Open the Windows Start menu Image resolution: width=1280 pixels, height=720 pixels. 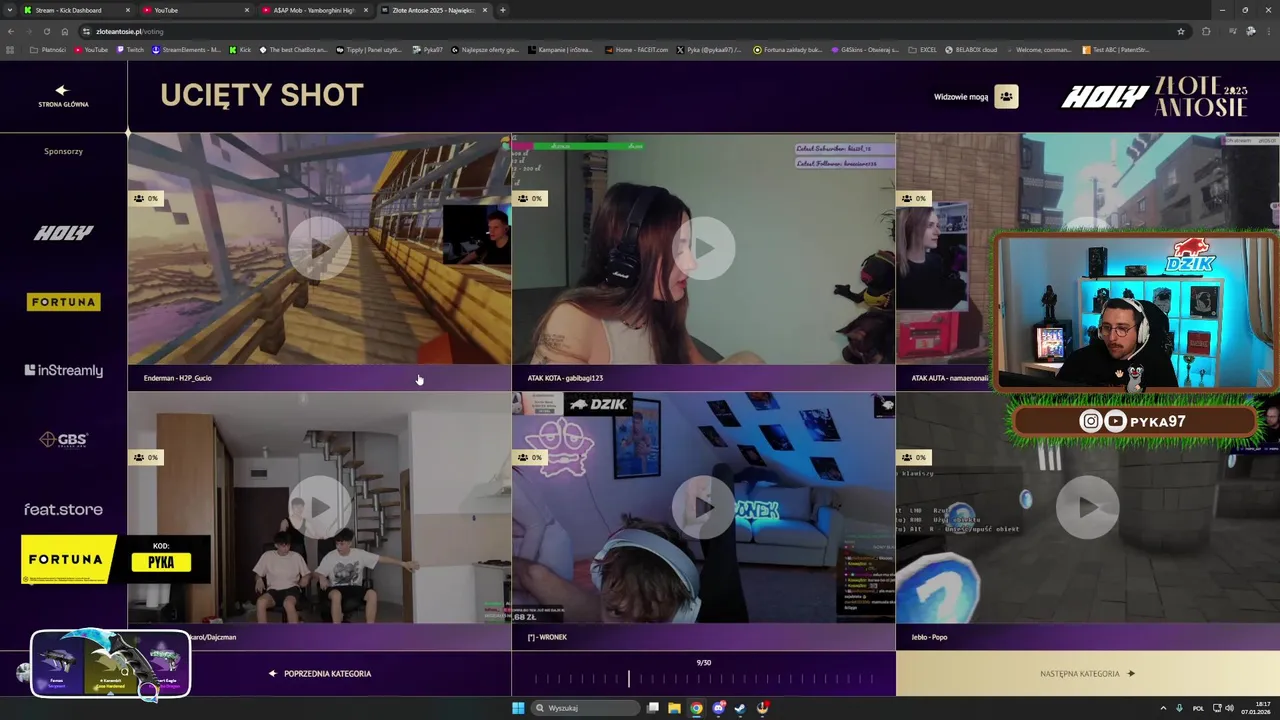[x=518, y=708]
